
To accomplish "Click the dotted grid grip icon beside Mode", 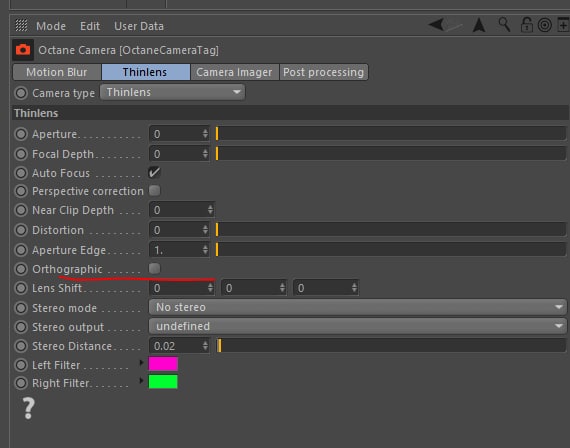I will coord(21,25).
